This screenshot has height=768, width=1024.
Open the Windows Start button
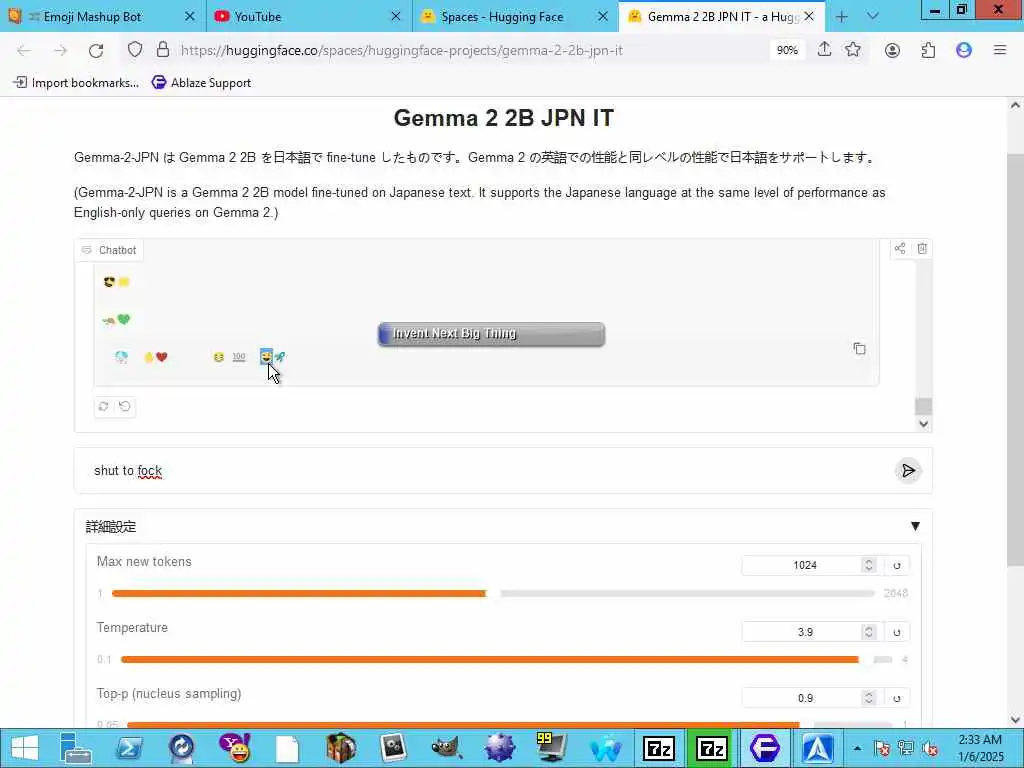pyautogui.click(x=25, y=748)
